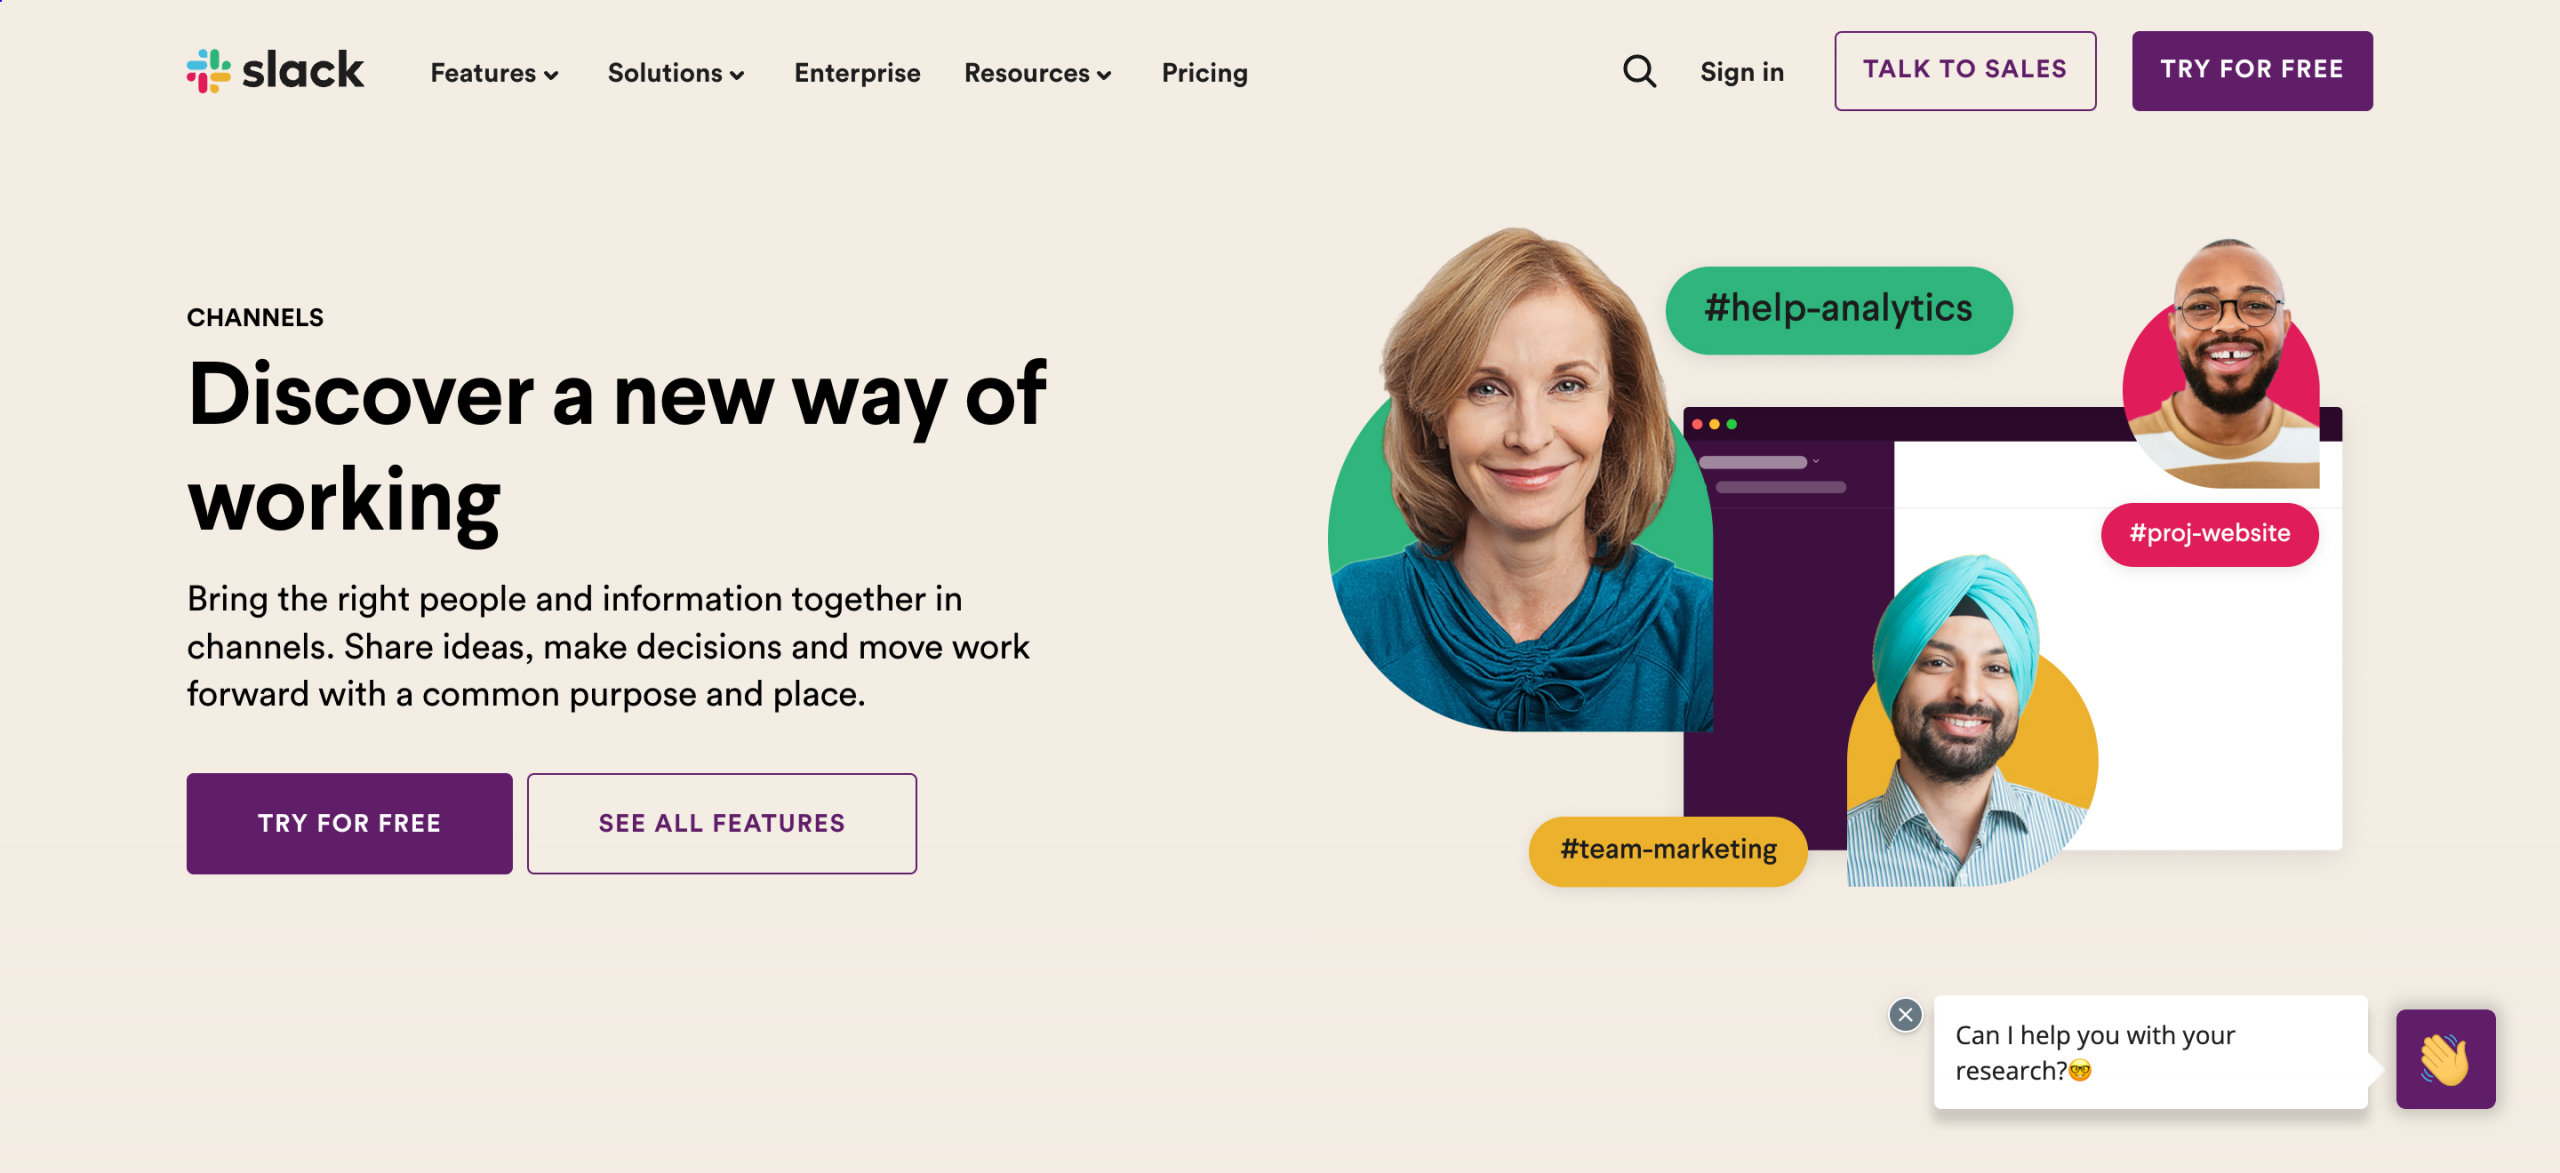This screenshot has width=2560, height=1173.
Task: Click the See All Features link
Action: click(x=720, y=823)
